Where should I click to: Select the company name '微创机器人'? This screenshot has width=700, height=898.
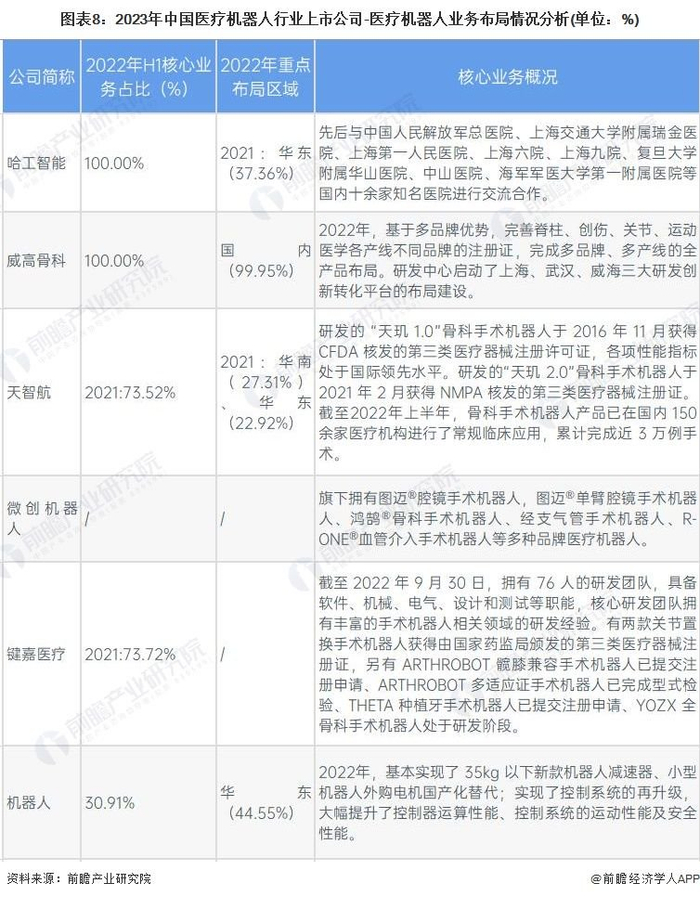coord(42,518)
